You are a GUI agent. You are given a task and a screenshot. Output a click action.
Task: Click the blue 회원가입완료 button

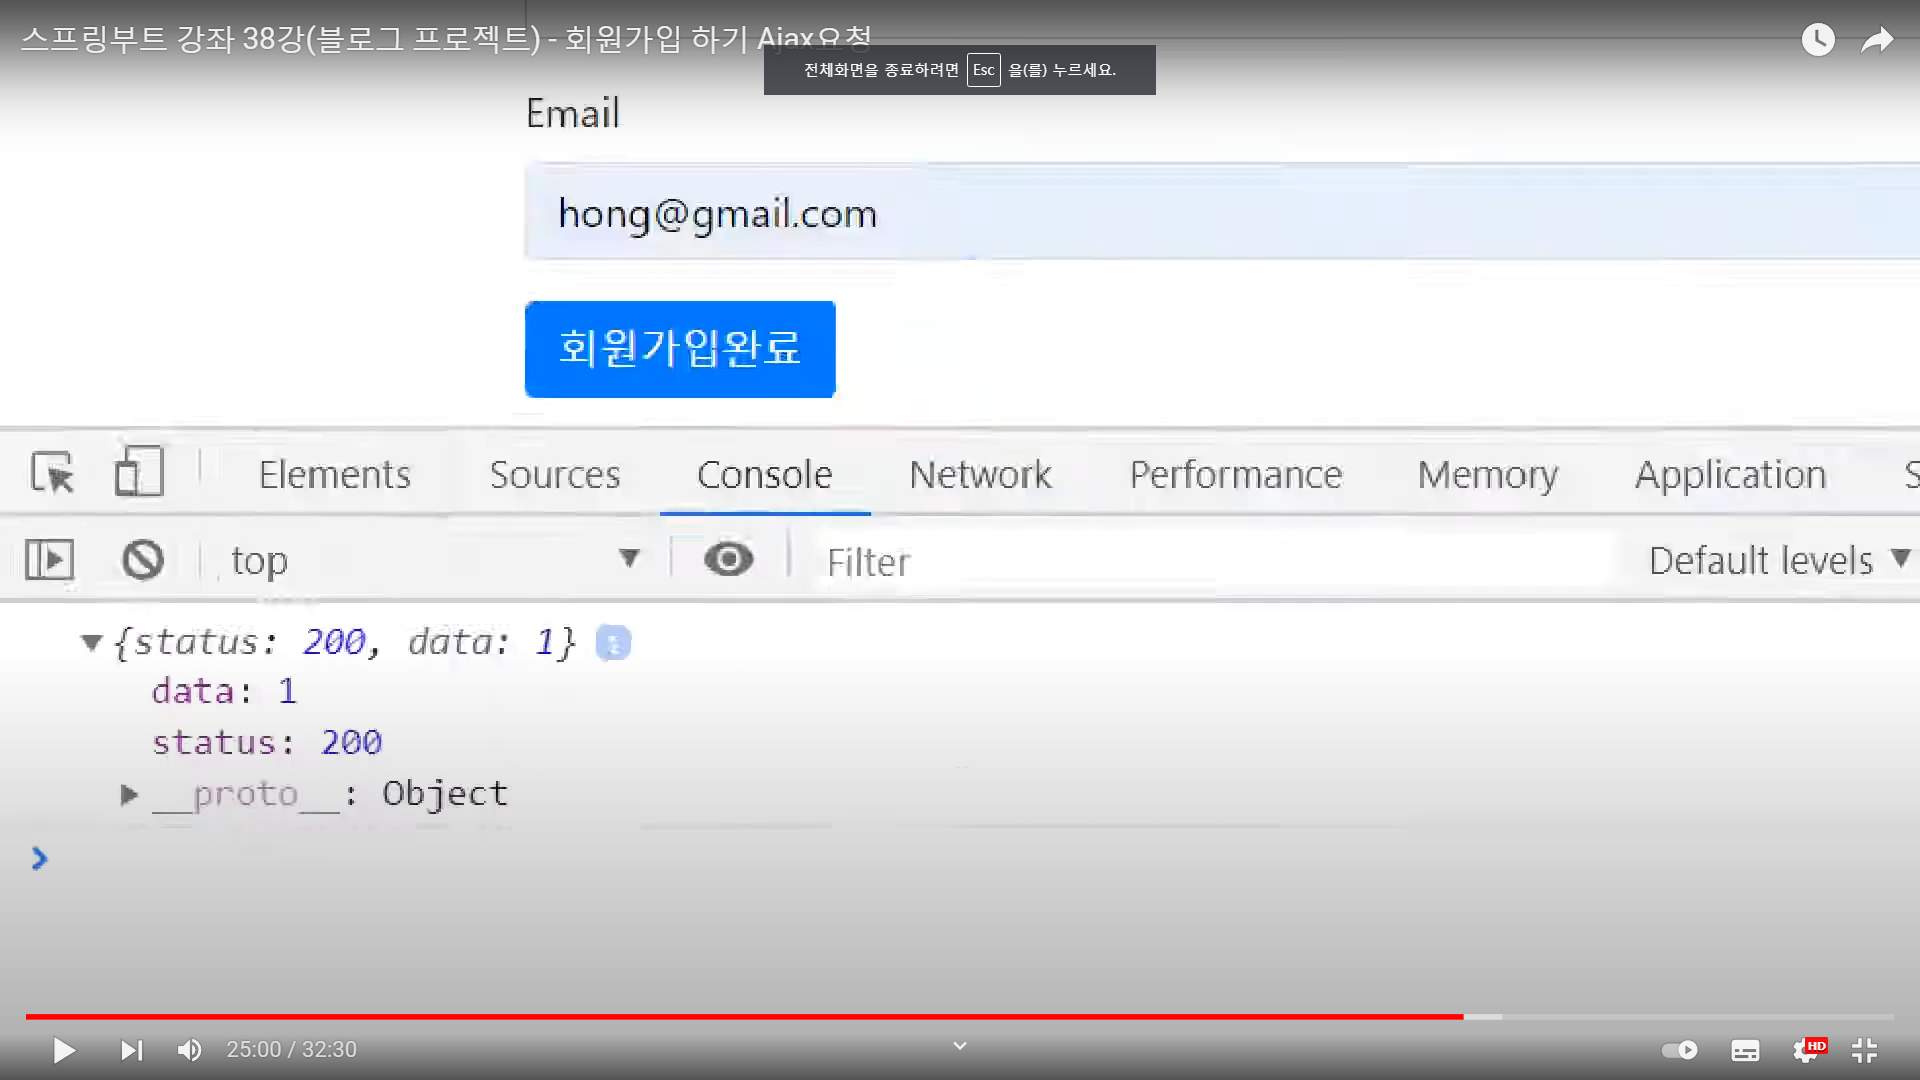(680, 349)
